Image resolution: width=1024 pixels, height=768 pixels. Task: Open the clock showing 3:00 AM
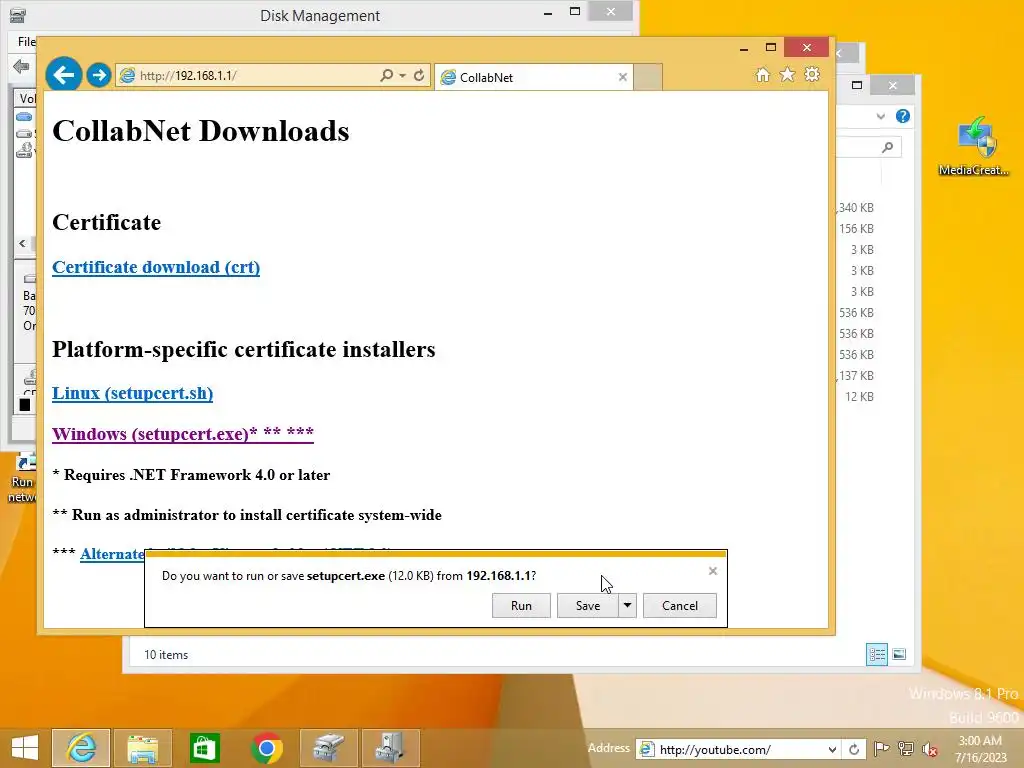coord(980,749)
